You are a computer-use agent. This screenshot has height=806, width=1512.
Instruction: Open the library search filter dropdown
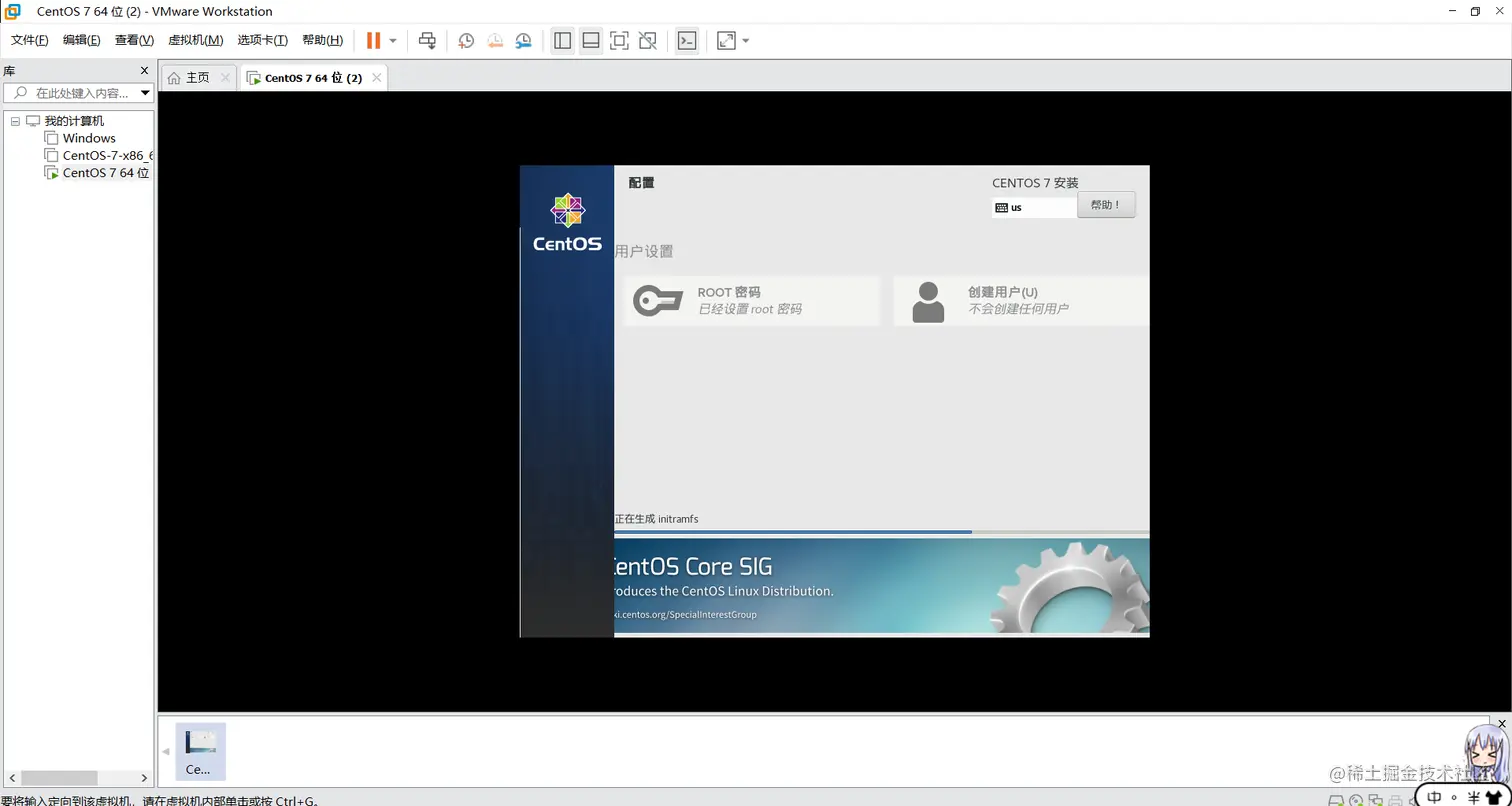[145, 93]
